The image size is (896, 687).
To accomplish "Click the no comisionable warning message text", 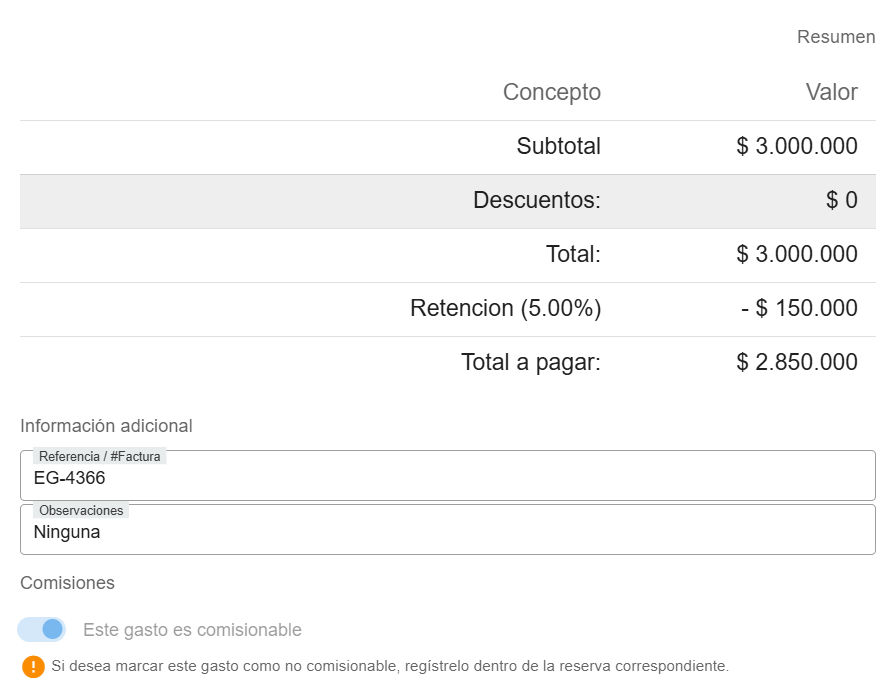I will pos(390,666).
